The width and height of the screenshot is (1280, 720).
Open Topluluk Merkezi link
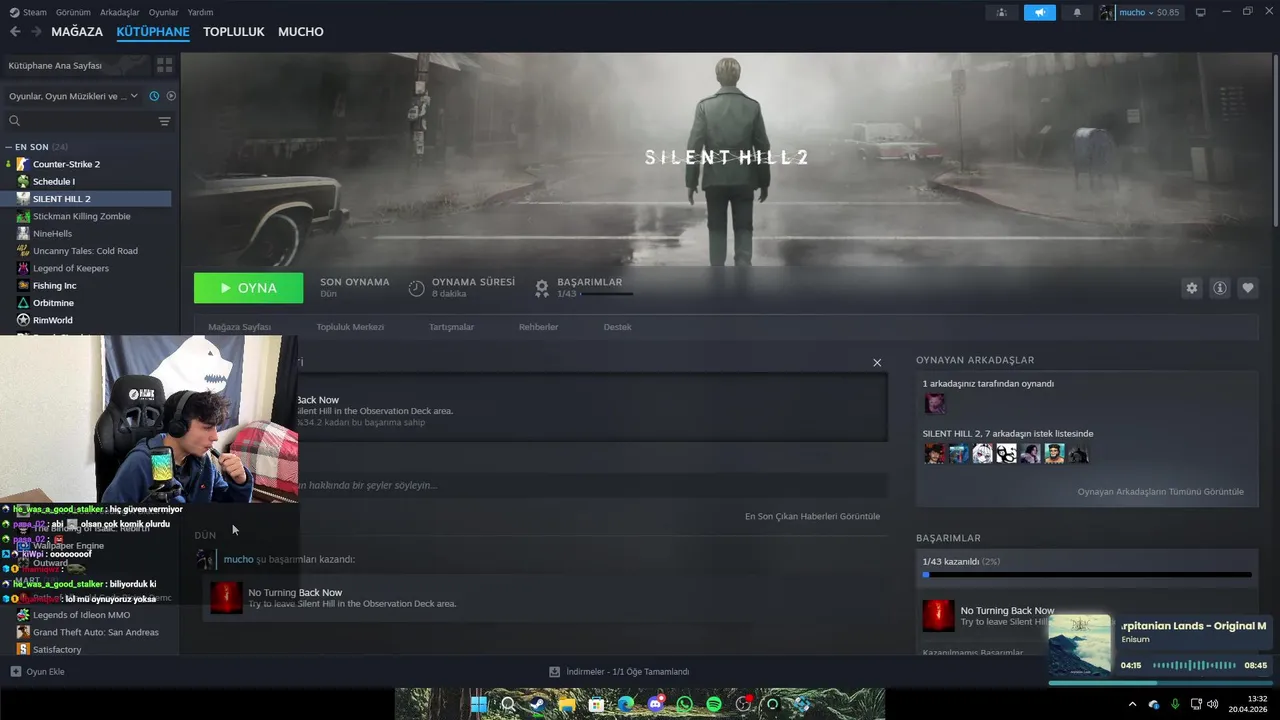point(350,327)
